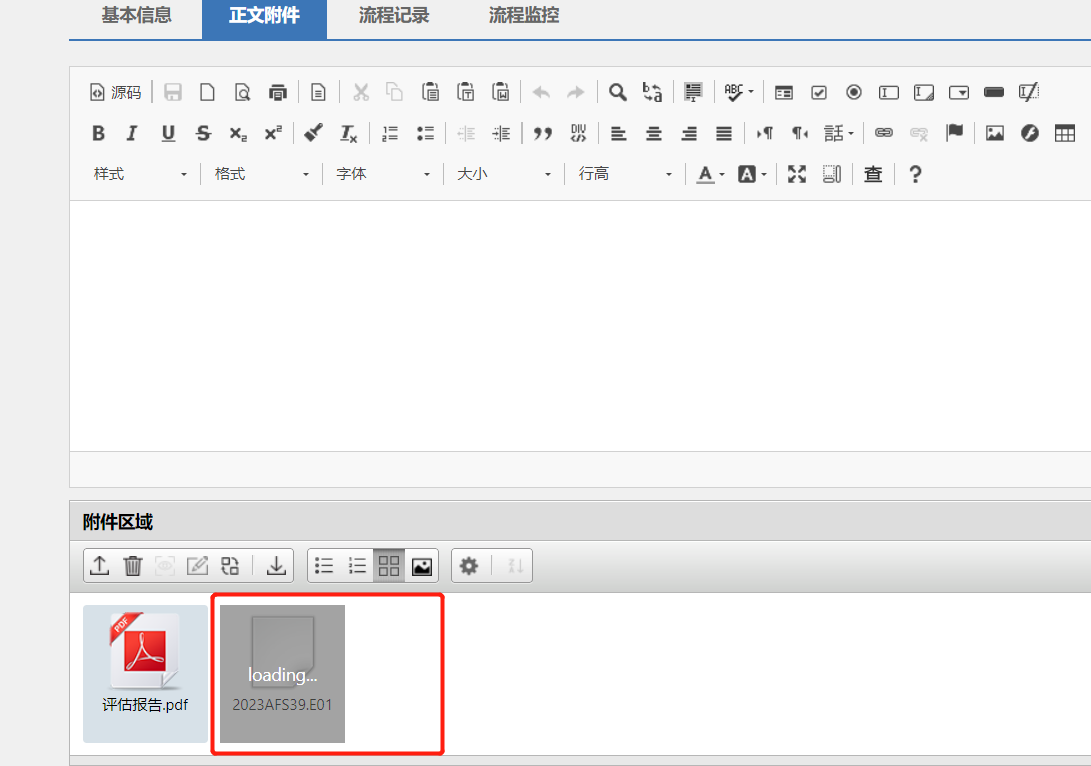The height and width of the screenshot is (766, 1091).
Task: Insert a button form element
Action: coord(994,92)
